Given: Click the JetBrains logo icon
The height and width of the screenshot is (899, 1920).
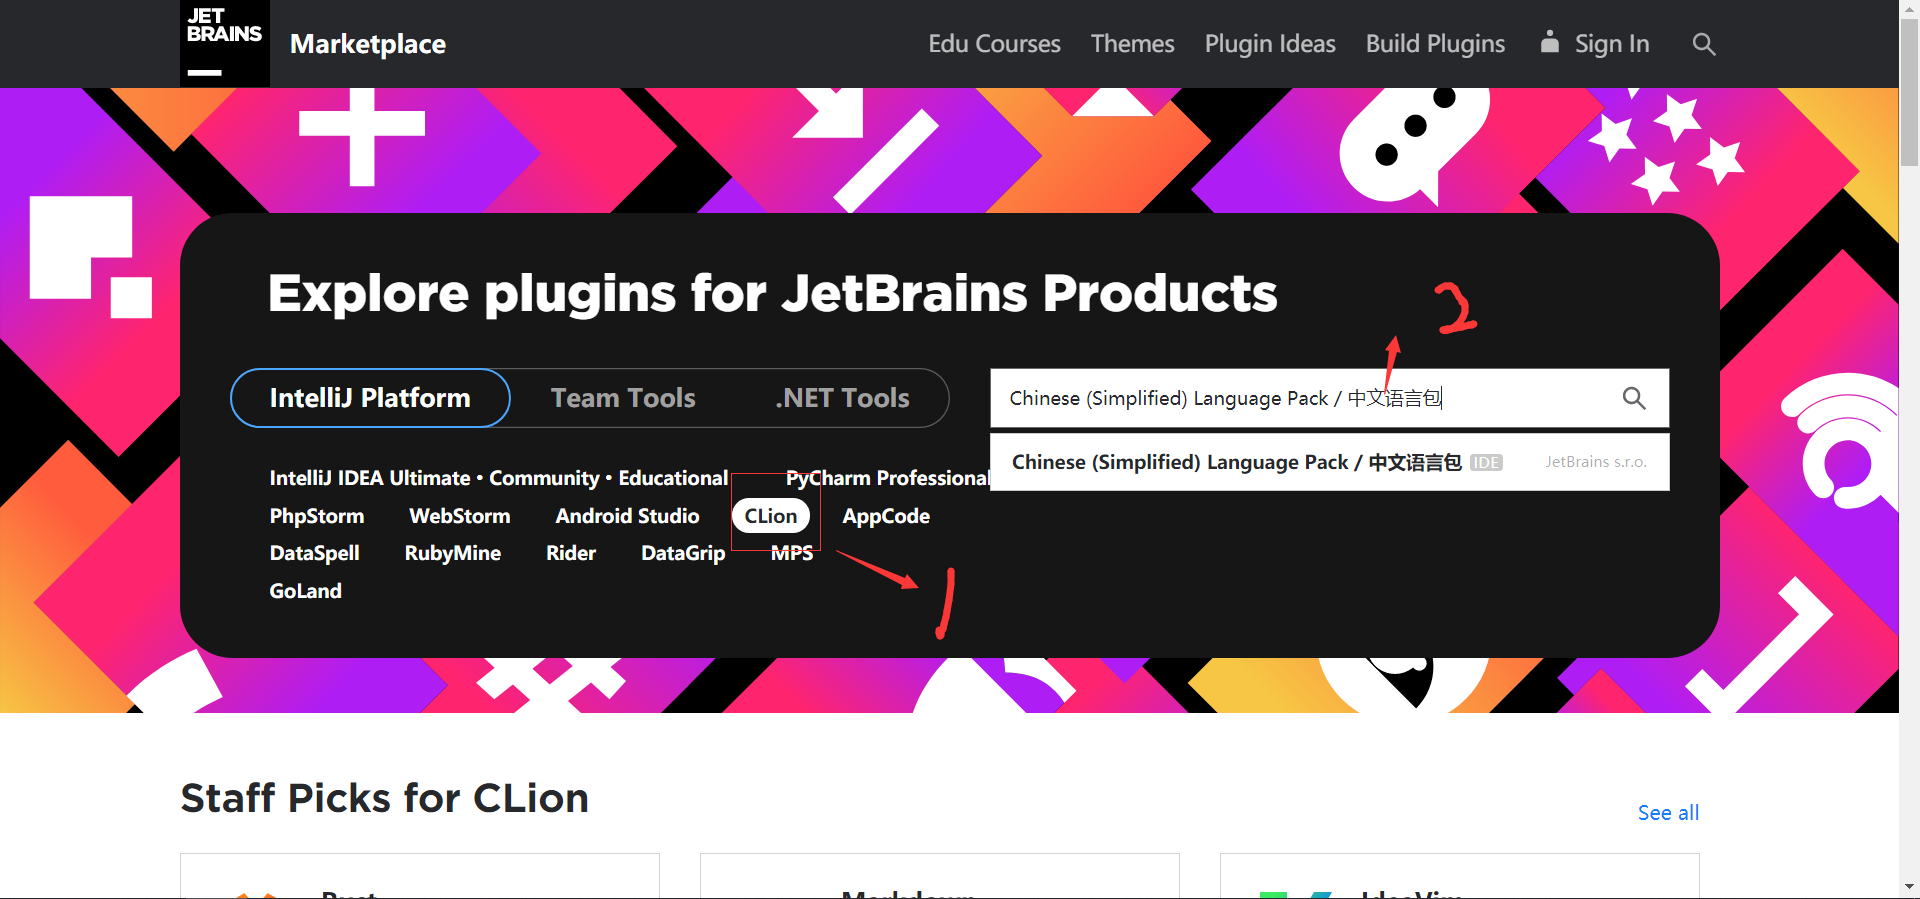Looking at the screenshot, I should point(224,43).
